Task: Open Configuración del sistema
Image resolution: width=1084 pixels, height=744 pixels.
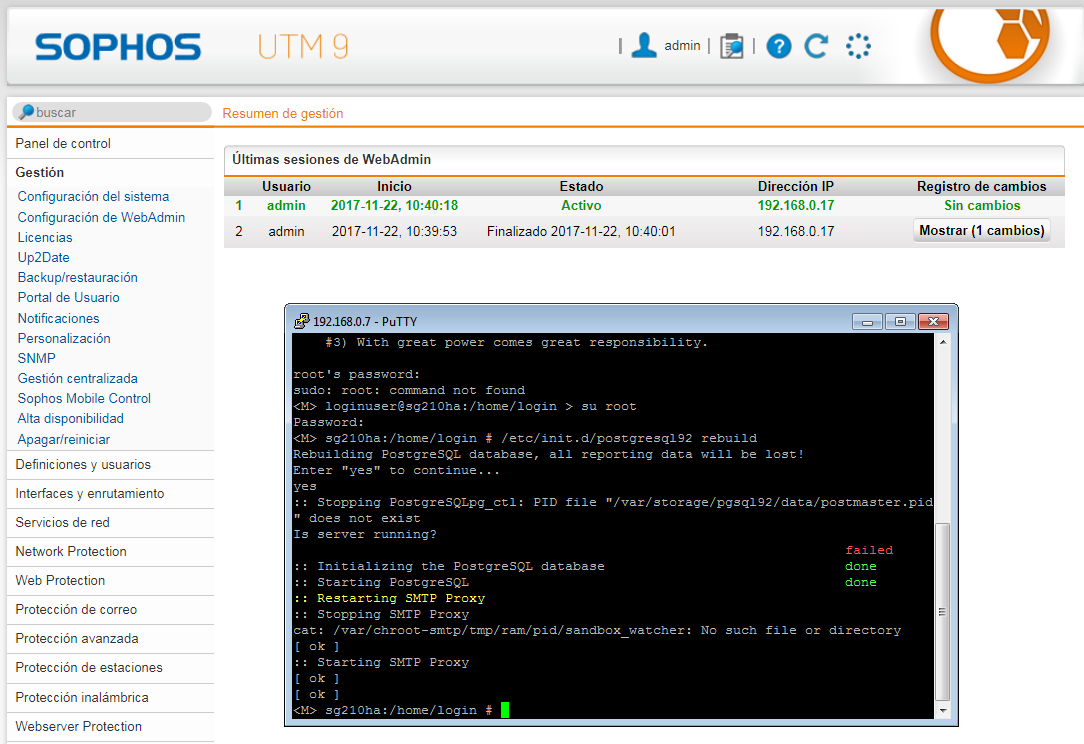Action: point(93,196)
